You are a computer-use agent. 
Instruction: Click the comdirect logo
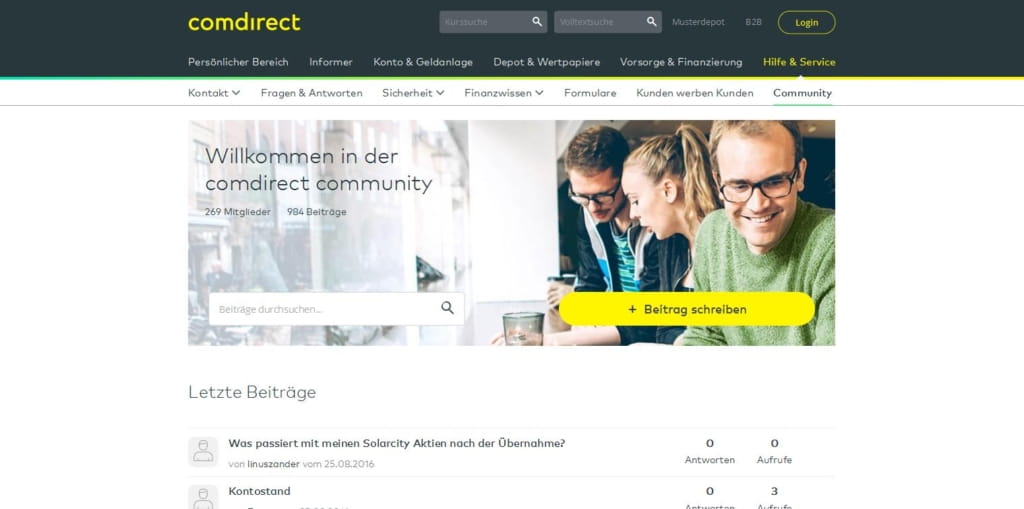244,22
